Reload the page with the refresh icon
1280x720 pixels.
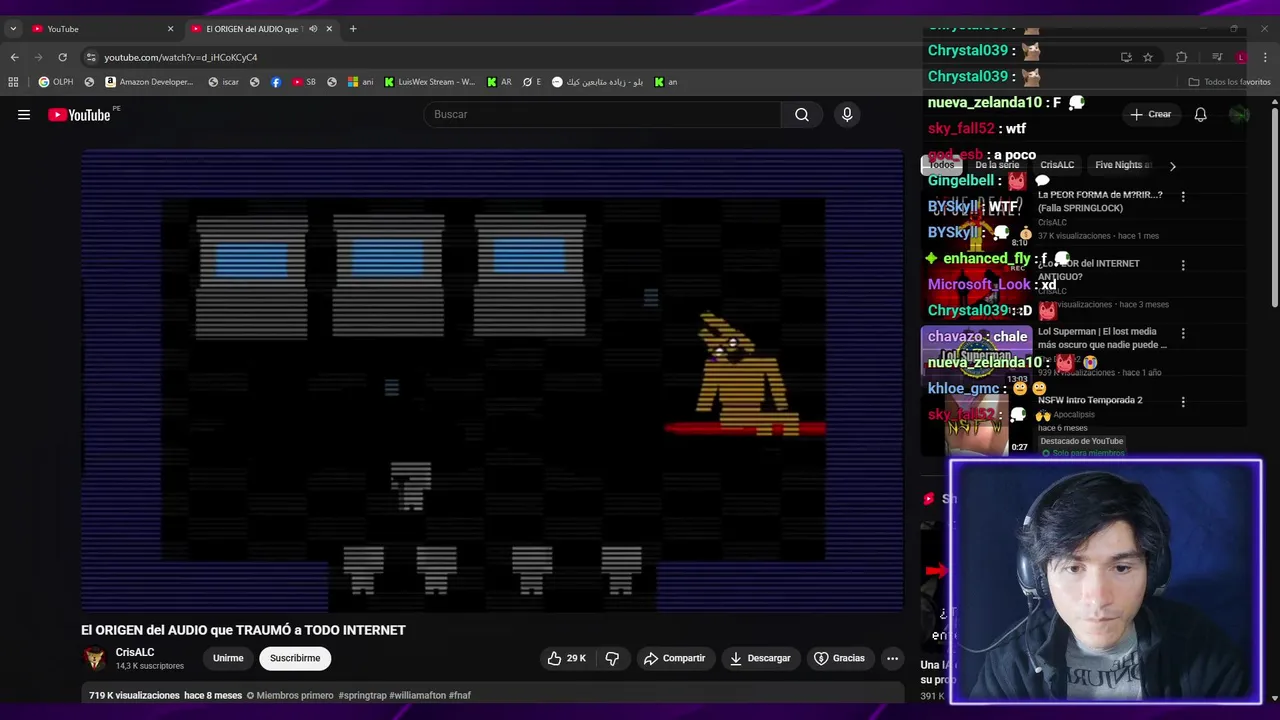62,57
